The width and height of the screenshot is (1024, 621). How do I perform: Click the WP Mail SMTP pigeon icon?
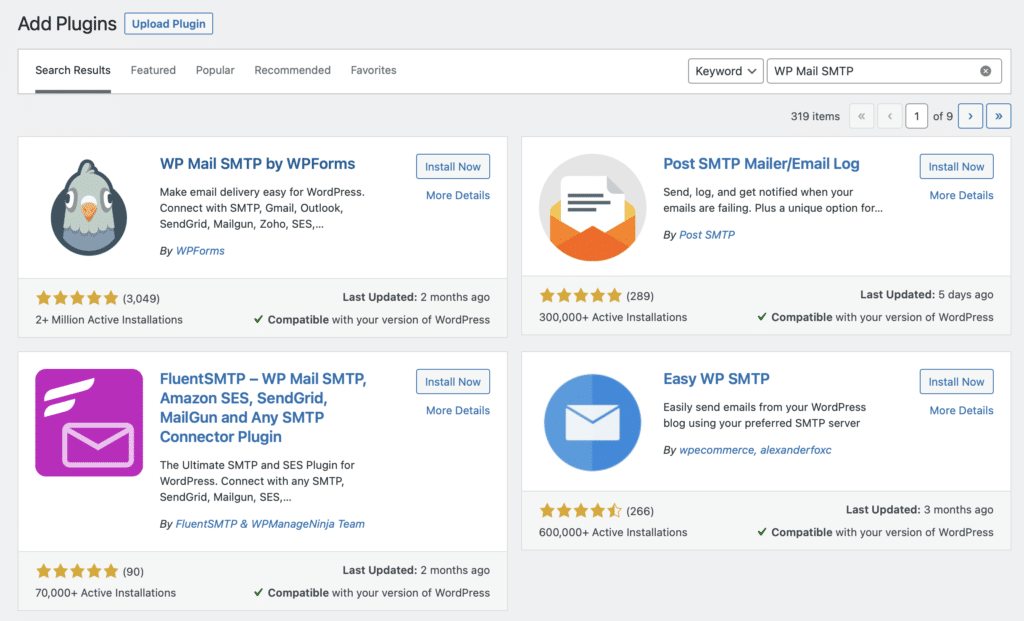89,208
